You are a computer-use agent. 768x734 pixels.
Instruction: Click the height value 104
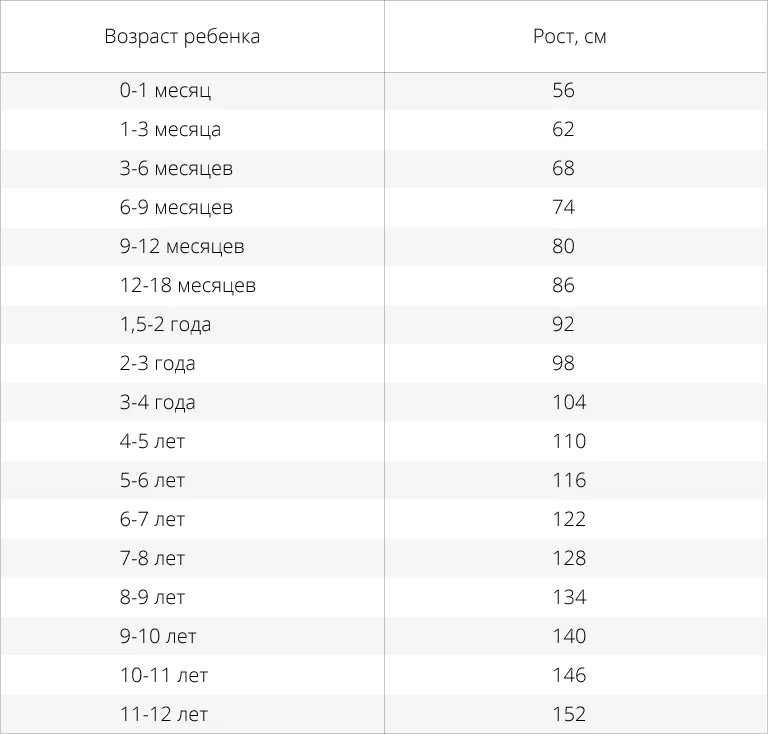[569, 403]
